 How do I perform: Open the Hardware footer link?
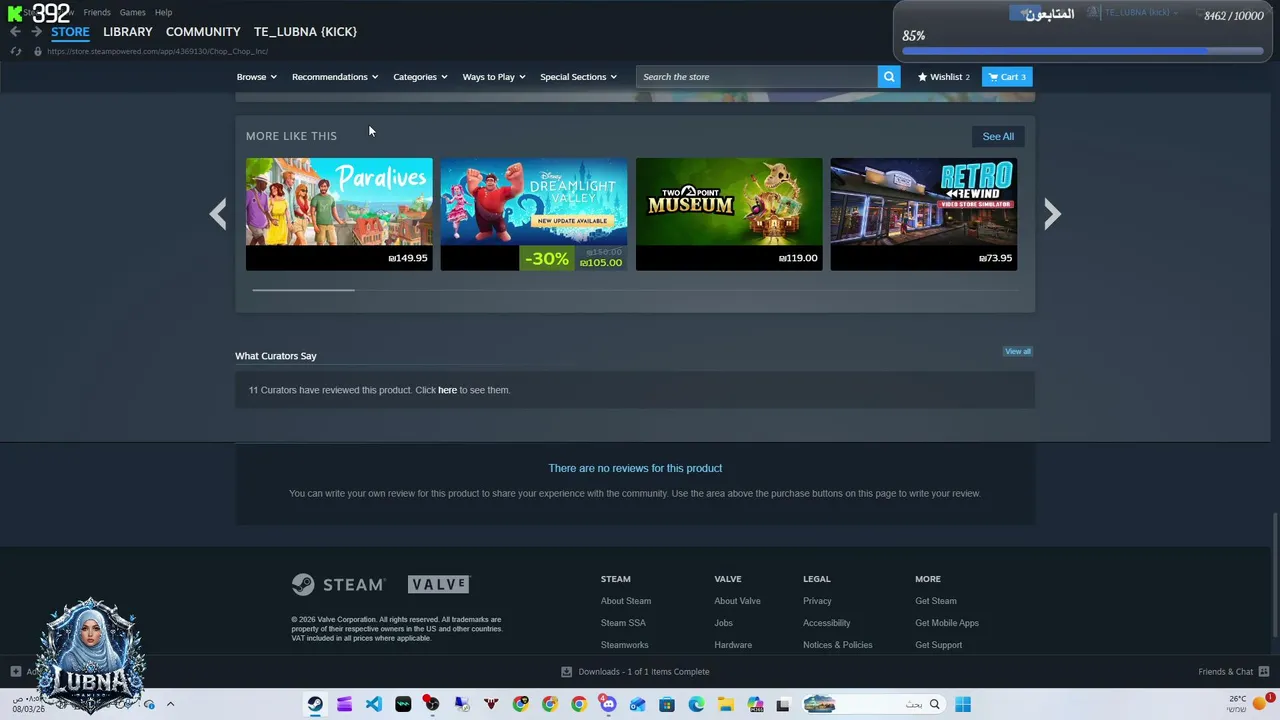[x=733, y=645]
